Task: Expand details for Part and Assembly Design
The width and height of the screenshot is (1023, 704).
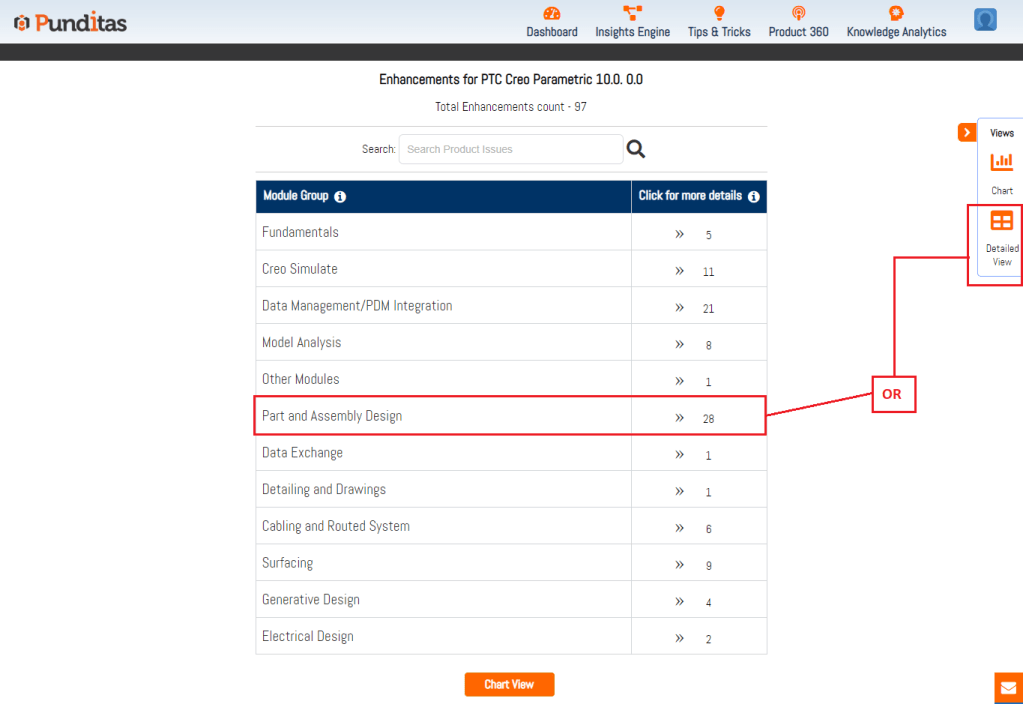Action: (x=680, y=417)
